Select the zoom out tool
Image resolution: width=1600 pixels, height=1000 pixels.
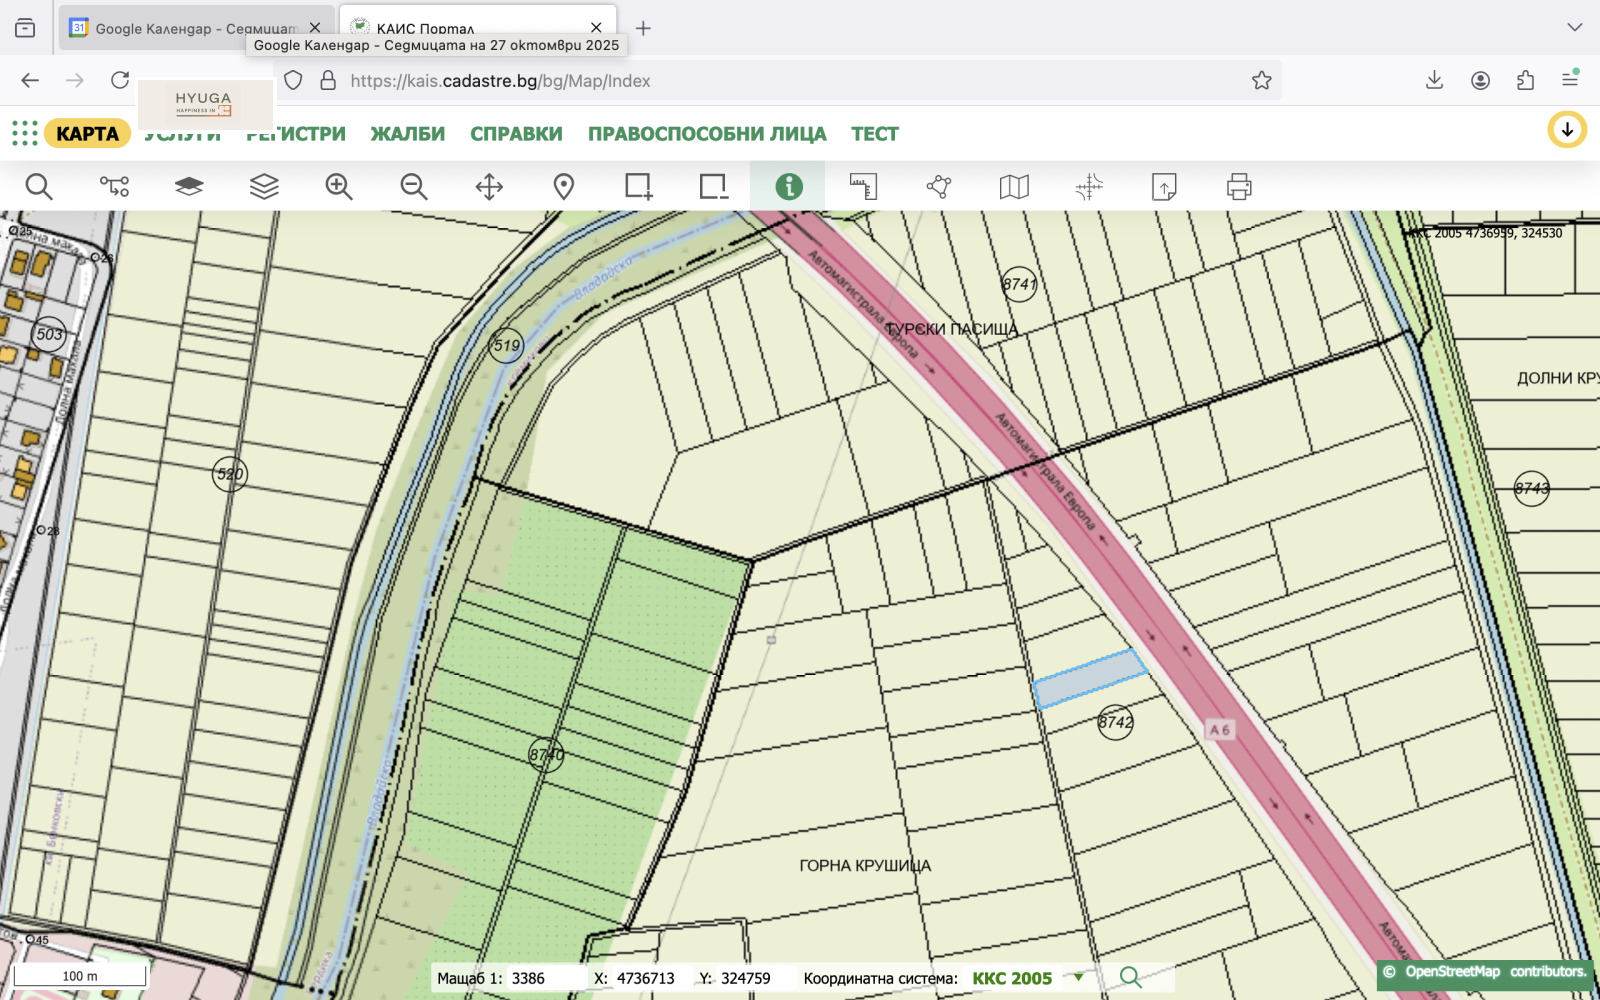(414, 187)
